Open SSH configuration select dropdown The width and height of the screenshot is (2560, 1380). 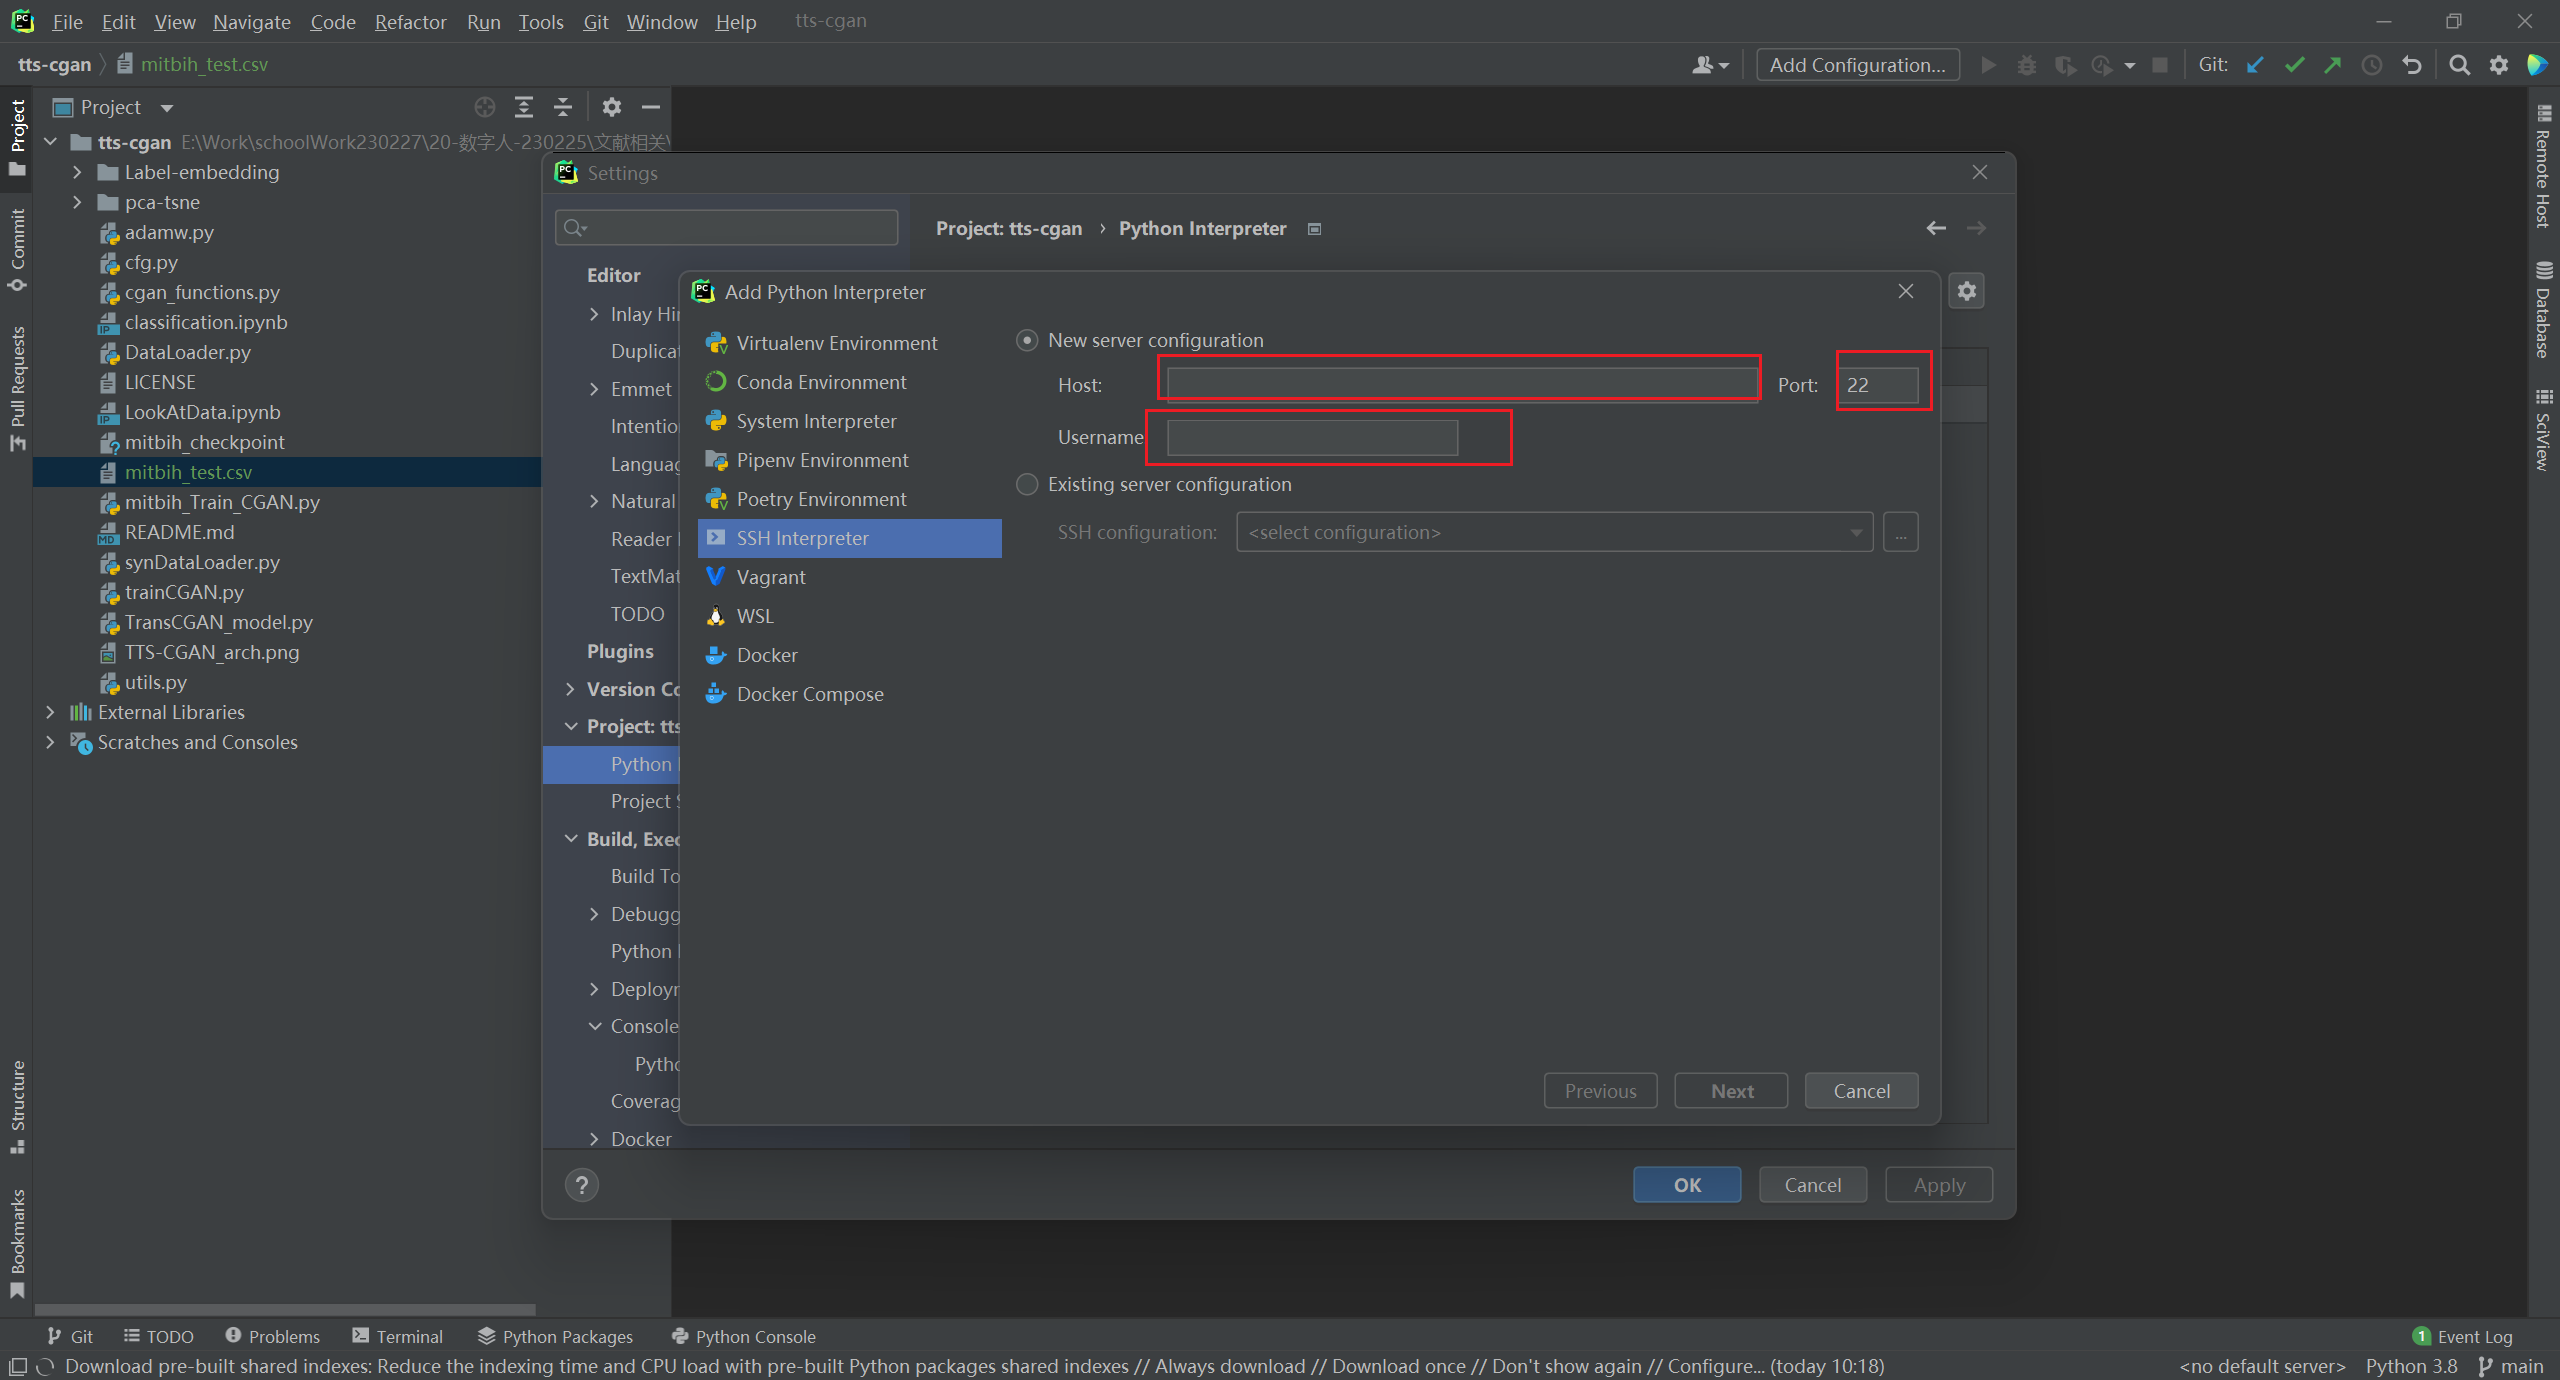pyautogui.click(x=1554, y=532)
